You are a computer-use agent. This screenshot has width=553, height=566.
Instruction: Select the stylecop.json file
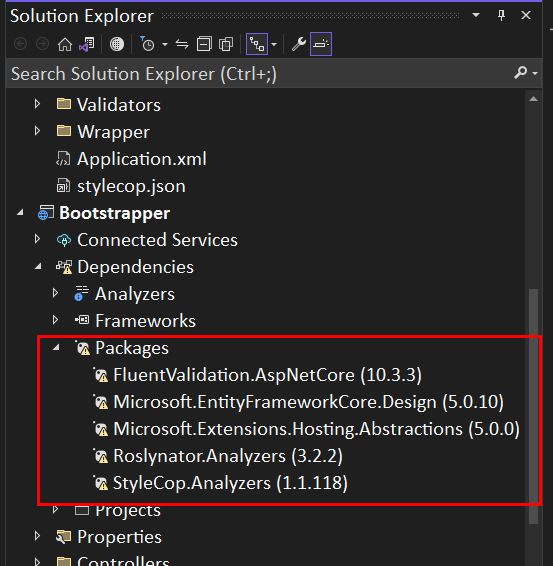[131, 186]
